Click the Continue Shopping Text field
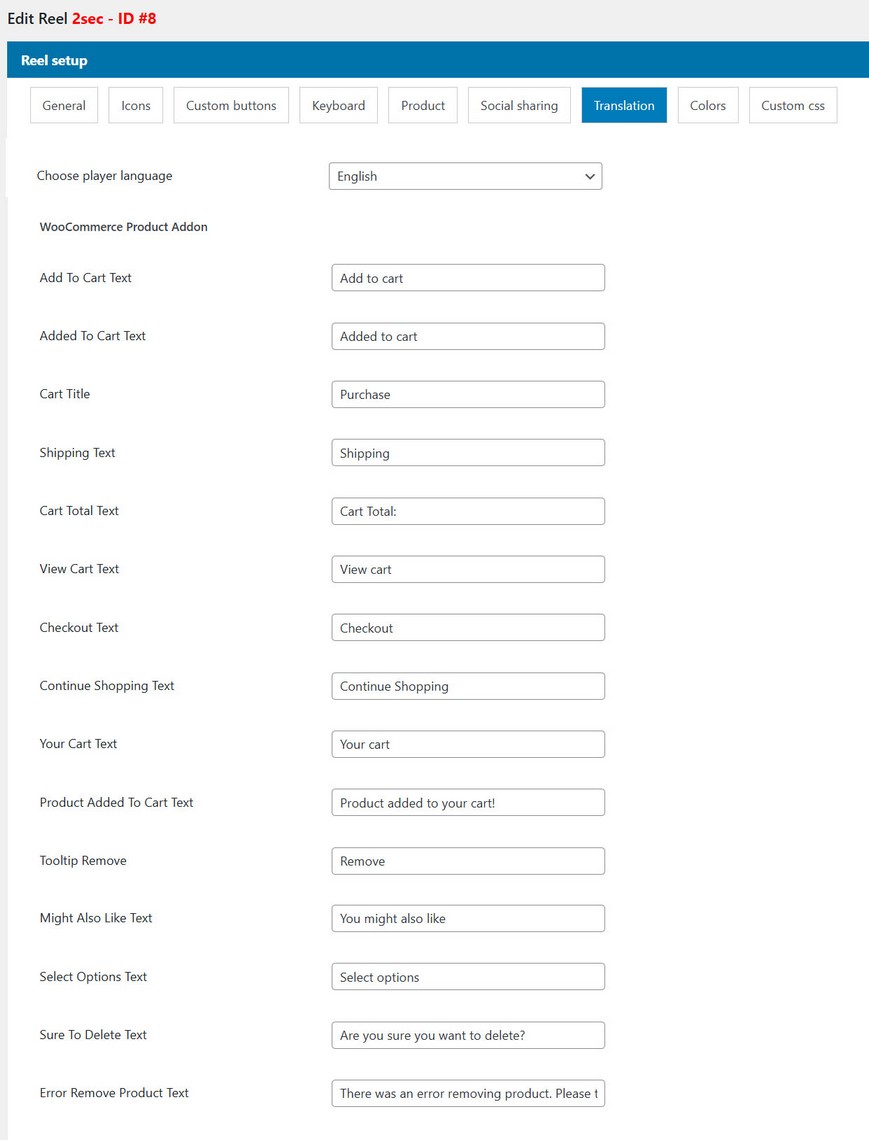Screen dimensions: 869x1140 pos(468,686)
